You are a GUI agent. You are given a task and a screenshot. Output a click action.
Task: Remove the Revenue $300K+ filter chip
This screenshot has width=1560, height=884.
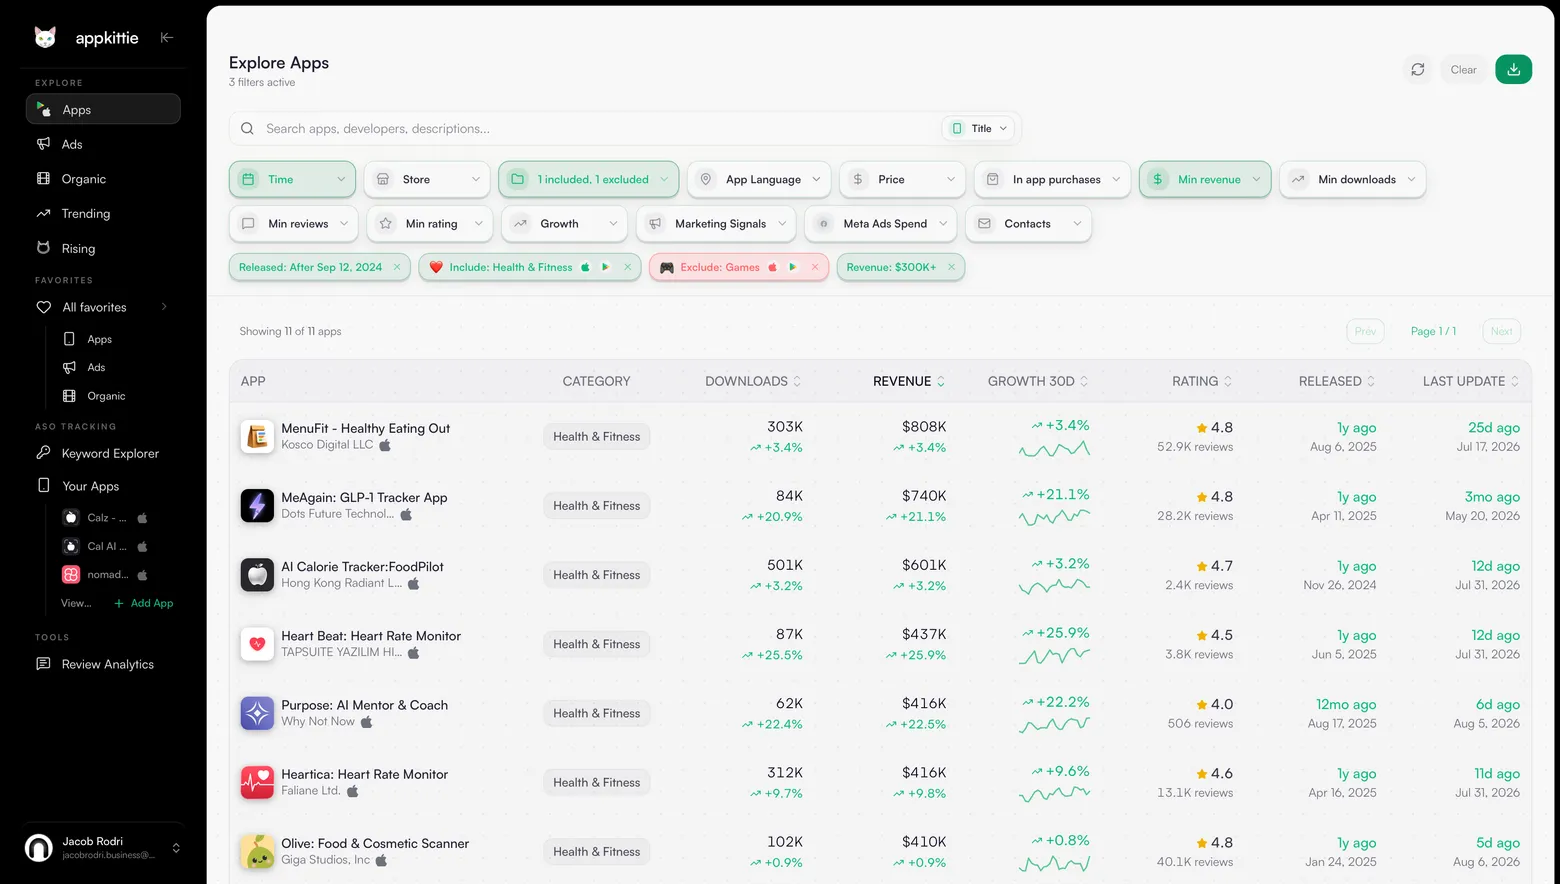(x=951, y=267)
